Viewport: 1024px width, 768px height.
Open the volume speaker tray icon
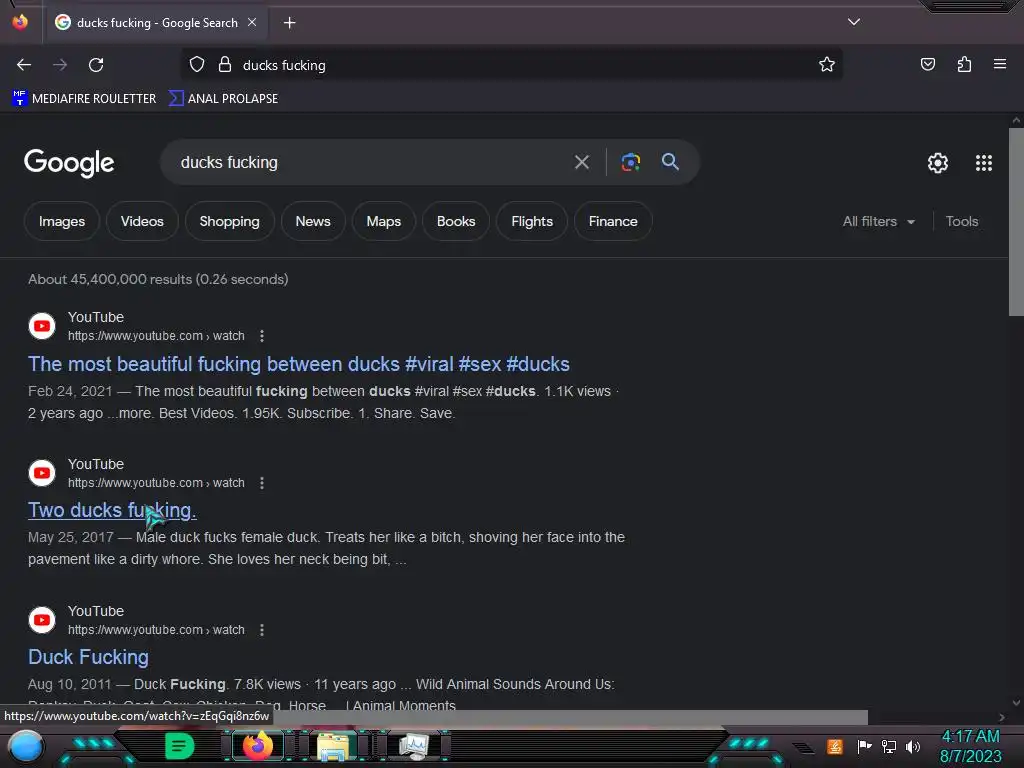tap(913, 746)
